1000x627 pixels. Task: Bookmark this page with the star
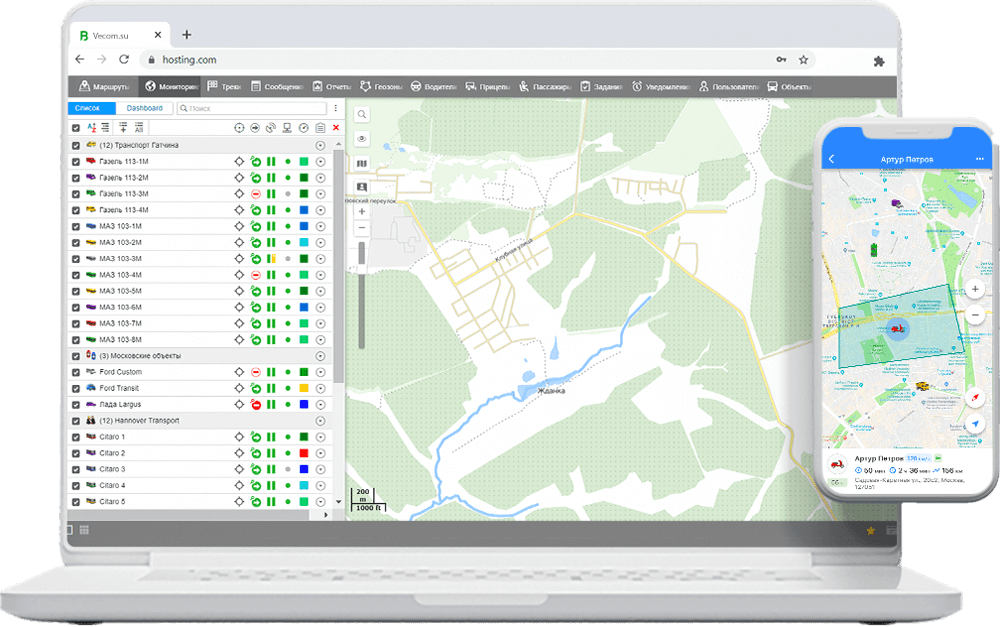pos(804,60)
